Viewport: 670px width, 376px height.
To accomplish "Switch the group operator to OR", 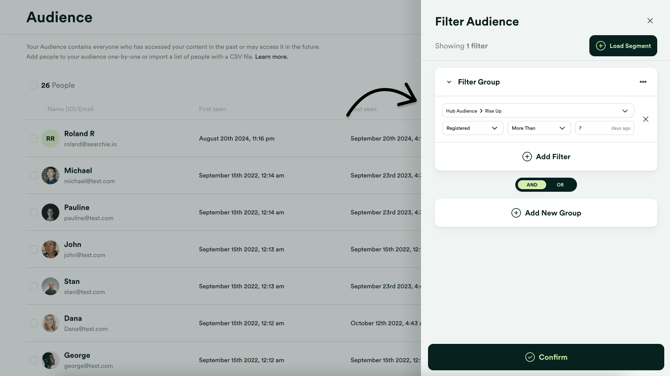I will point(560,185).
